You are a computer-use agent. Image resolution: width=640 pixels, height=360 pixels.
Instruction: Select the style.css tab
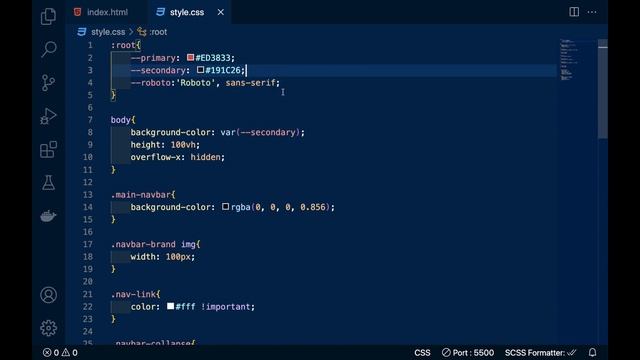coord(187,12)
